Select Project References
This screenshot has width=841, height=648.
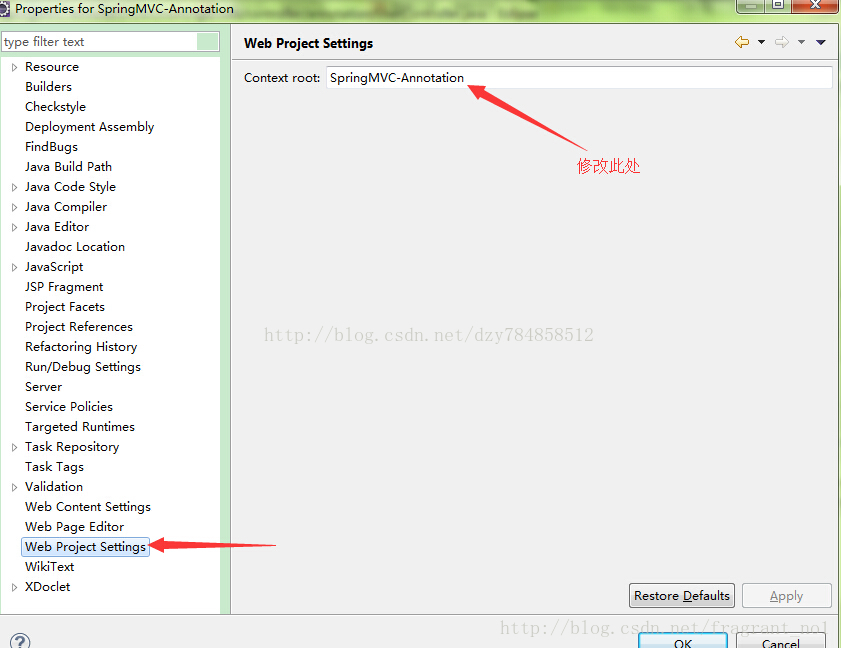[x=79, y=327]
